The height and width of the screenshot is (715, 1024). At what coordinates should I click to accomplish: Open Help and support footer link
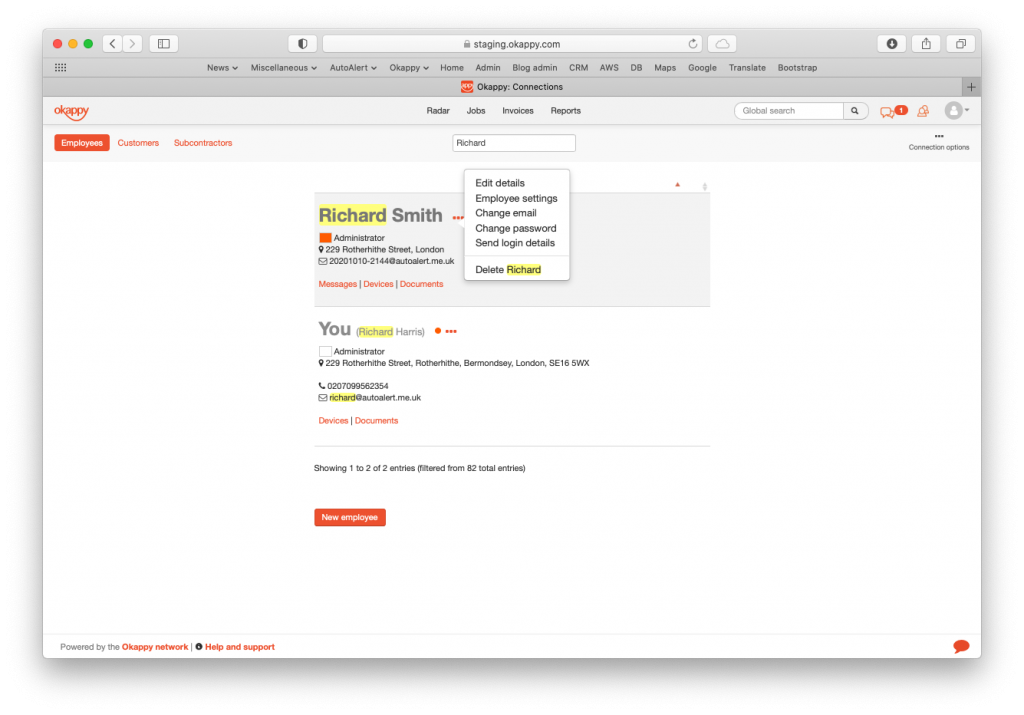coord(240,647)
